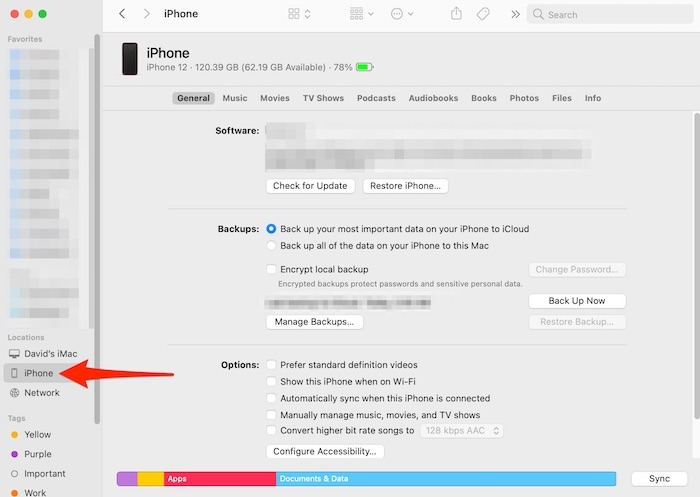Viewport: 700px width, 497px height.
Task: Open the ellipsis action menu
Action: pos(402,14)
